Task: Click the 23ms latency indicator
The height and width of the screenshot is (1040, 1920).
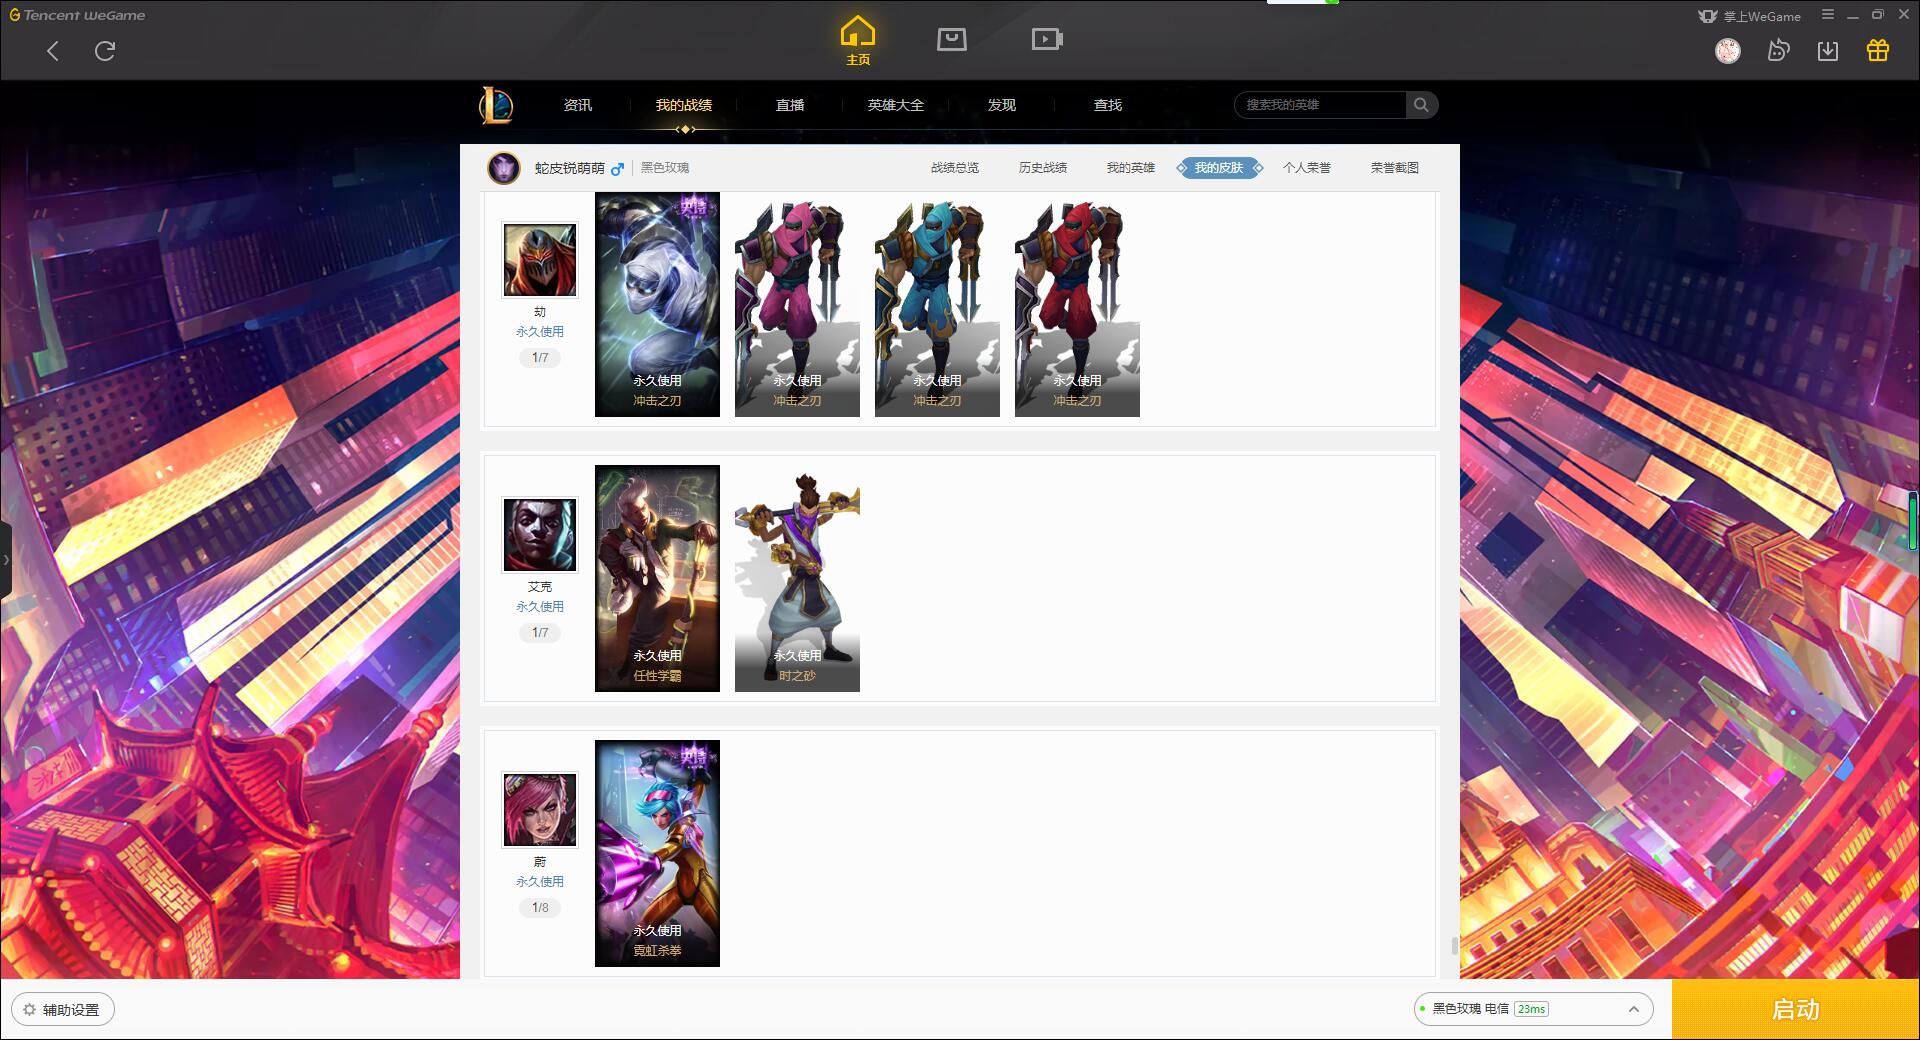Action: tap(1531, 1009)
